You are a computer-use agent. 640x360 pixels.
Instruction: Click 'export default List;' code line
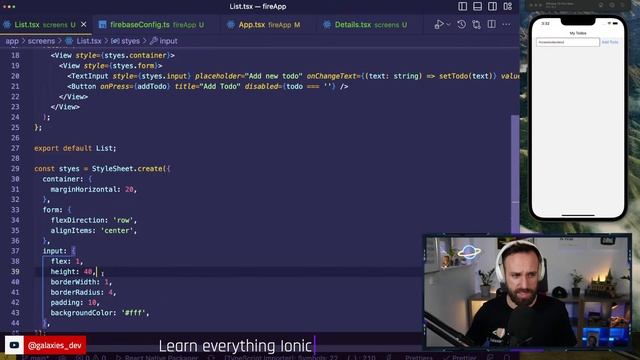tap(75, 148)
